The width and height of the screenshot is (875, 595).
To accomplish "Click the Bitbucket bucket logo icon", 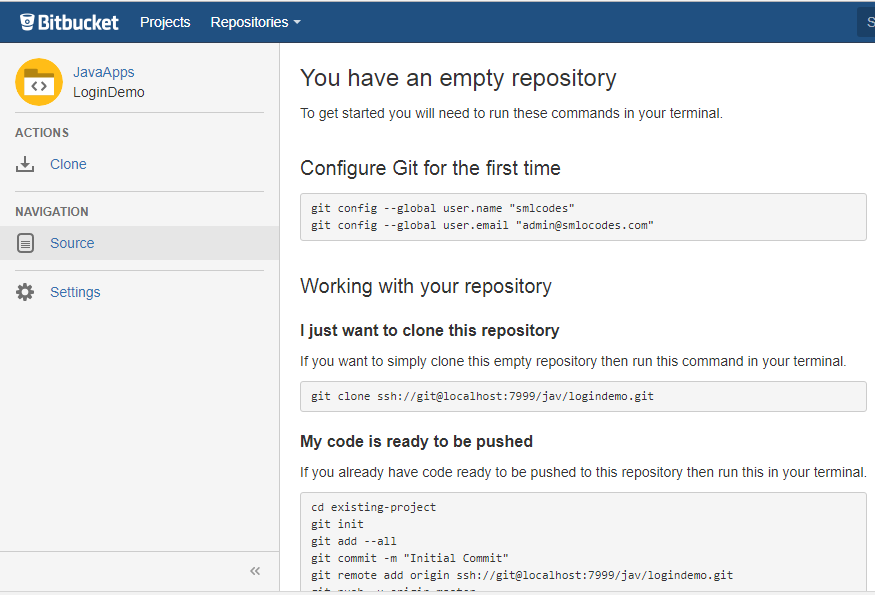I will click(27, 22).
